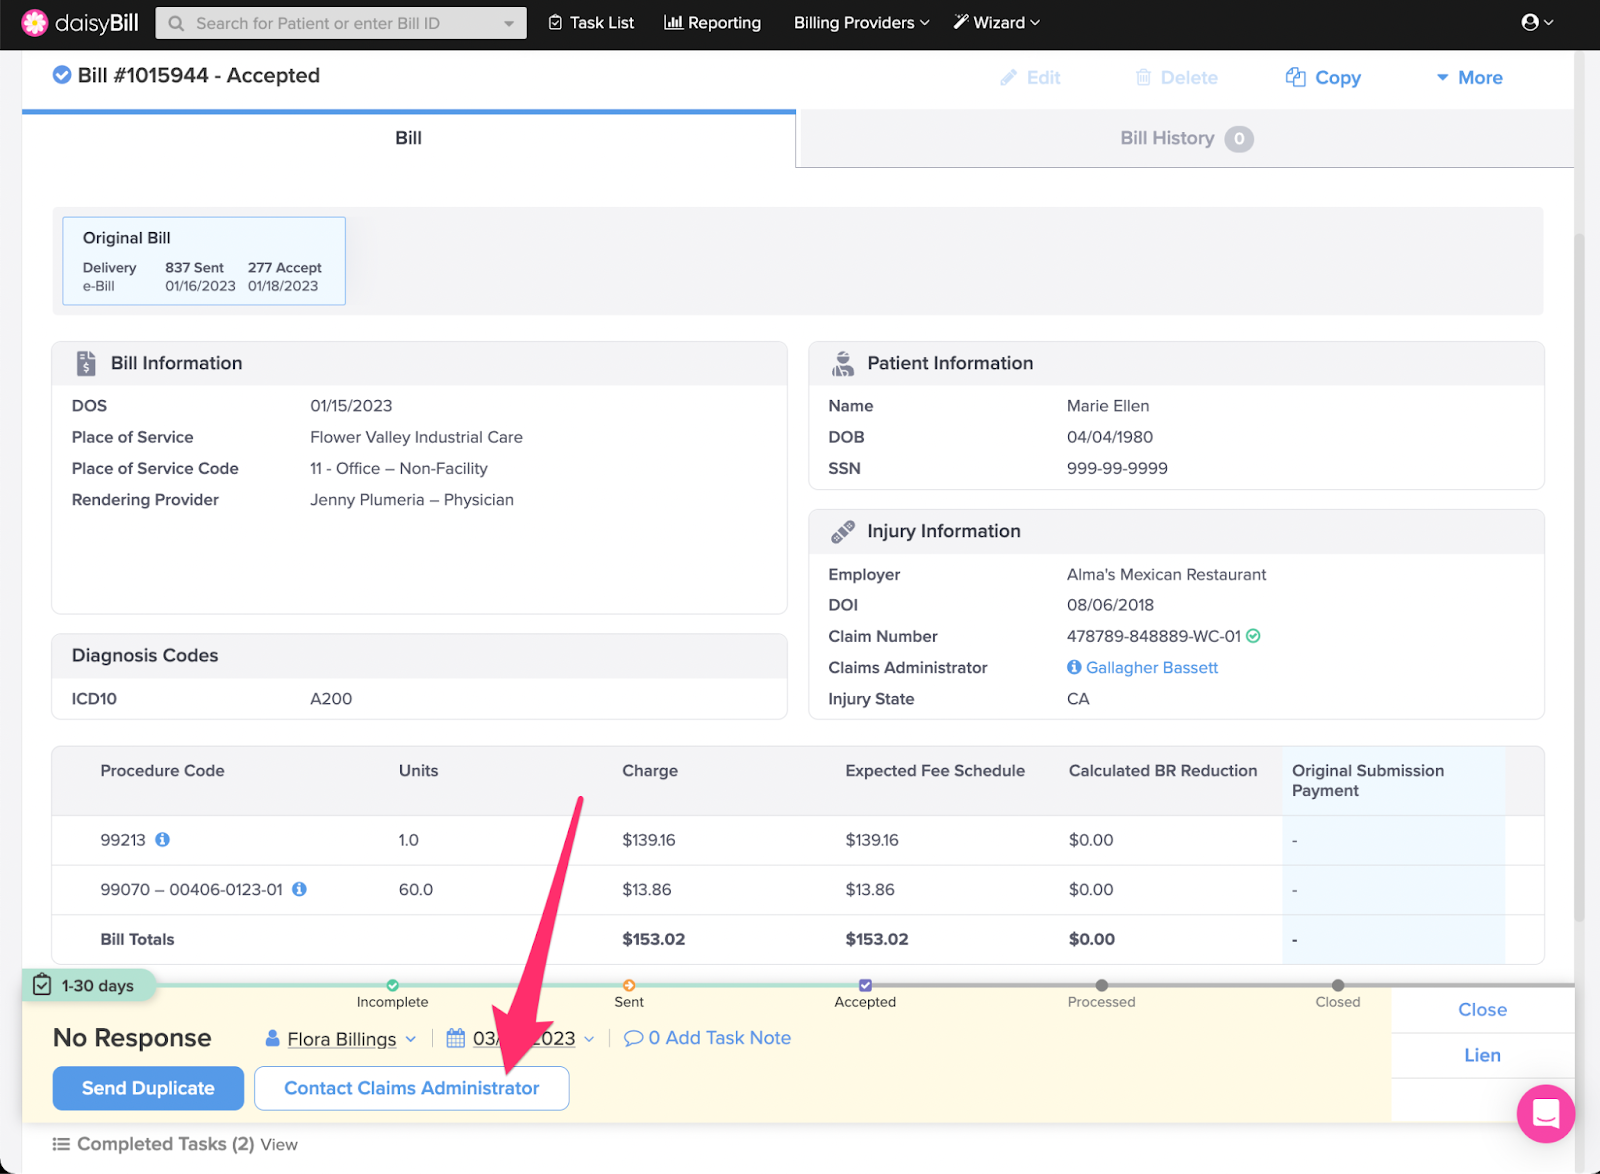Click the Sent status marker
1600x1174 pixels.
point(629,985)
